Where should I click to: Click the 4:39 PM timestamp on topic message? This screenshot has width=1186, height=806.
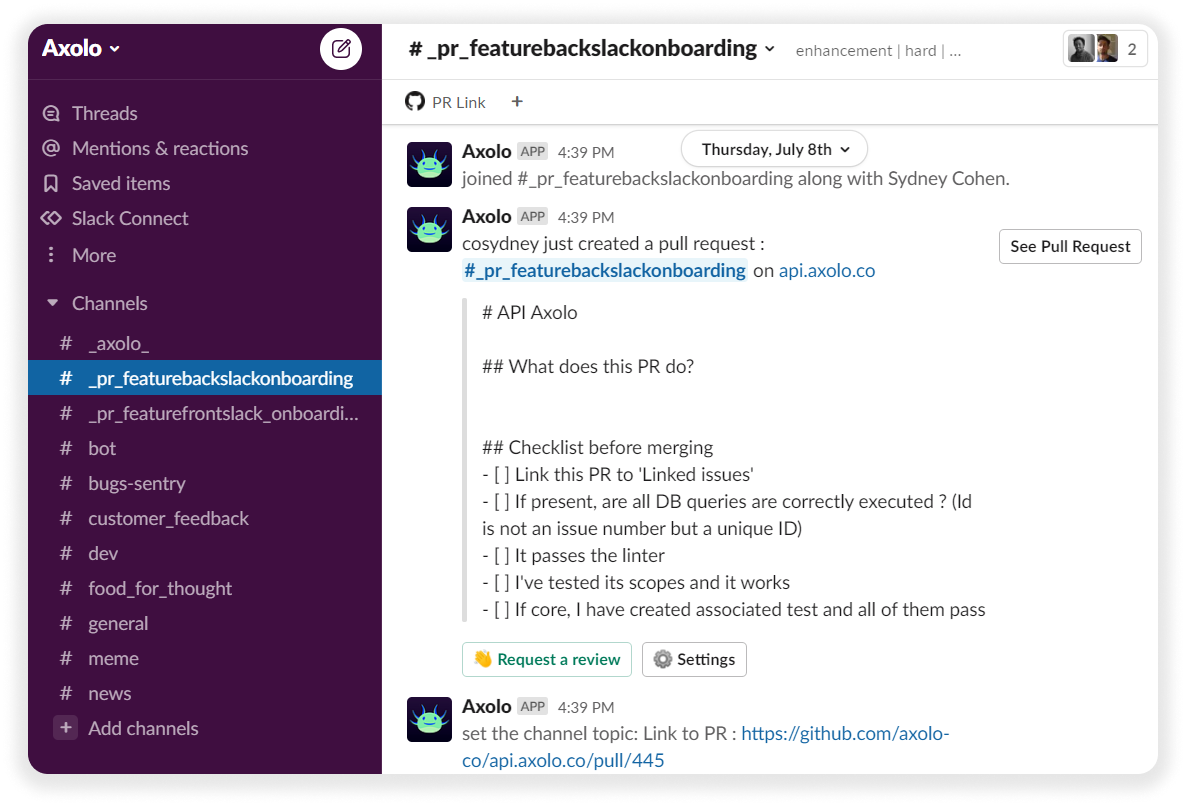point(586,708)
